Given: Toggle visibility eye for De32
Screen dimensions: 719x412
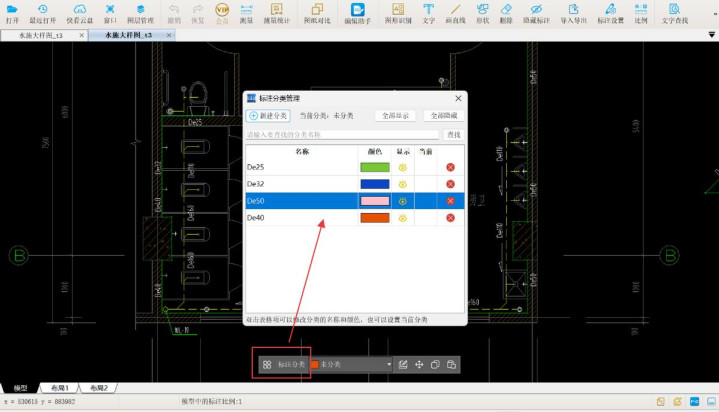Looking at the screenshot, I should coord(403,184).
